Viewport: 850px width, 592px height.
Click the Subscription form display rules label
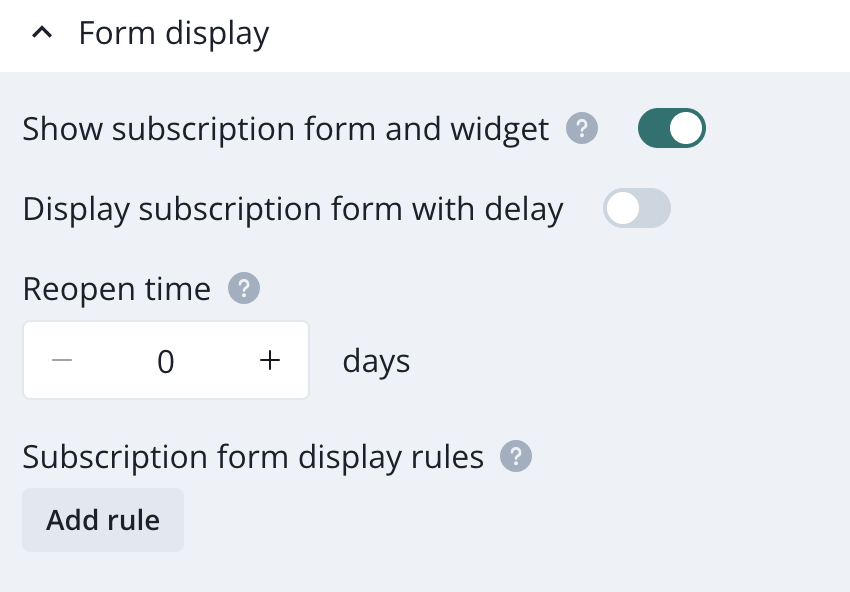point(253,457)
